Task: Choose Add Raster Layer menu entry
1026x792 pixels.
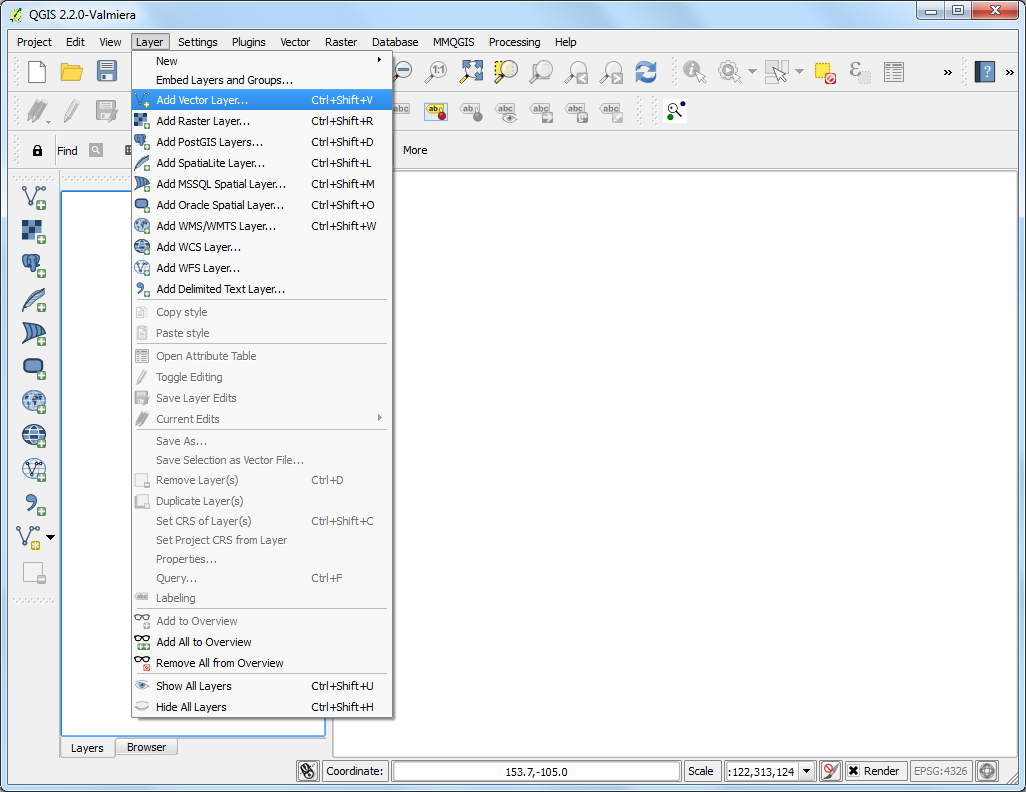Action: click(x=262, y=121)
